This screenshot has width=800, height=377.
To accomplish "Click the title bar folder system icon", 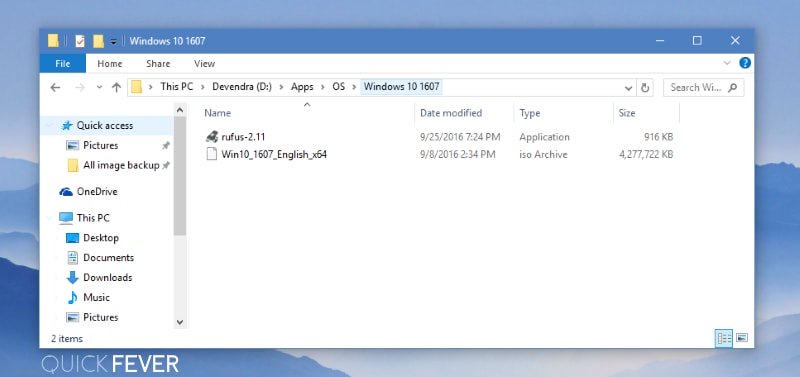I will tap(53, 41).
